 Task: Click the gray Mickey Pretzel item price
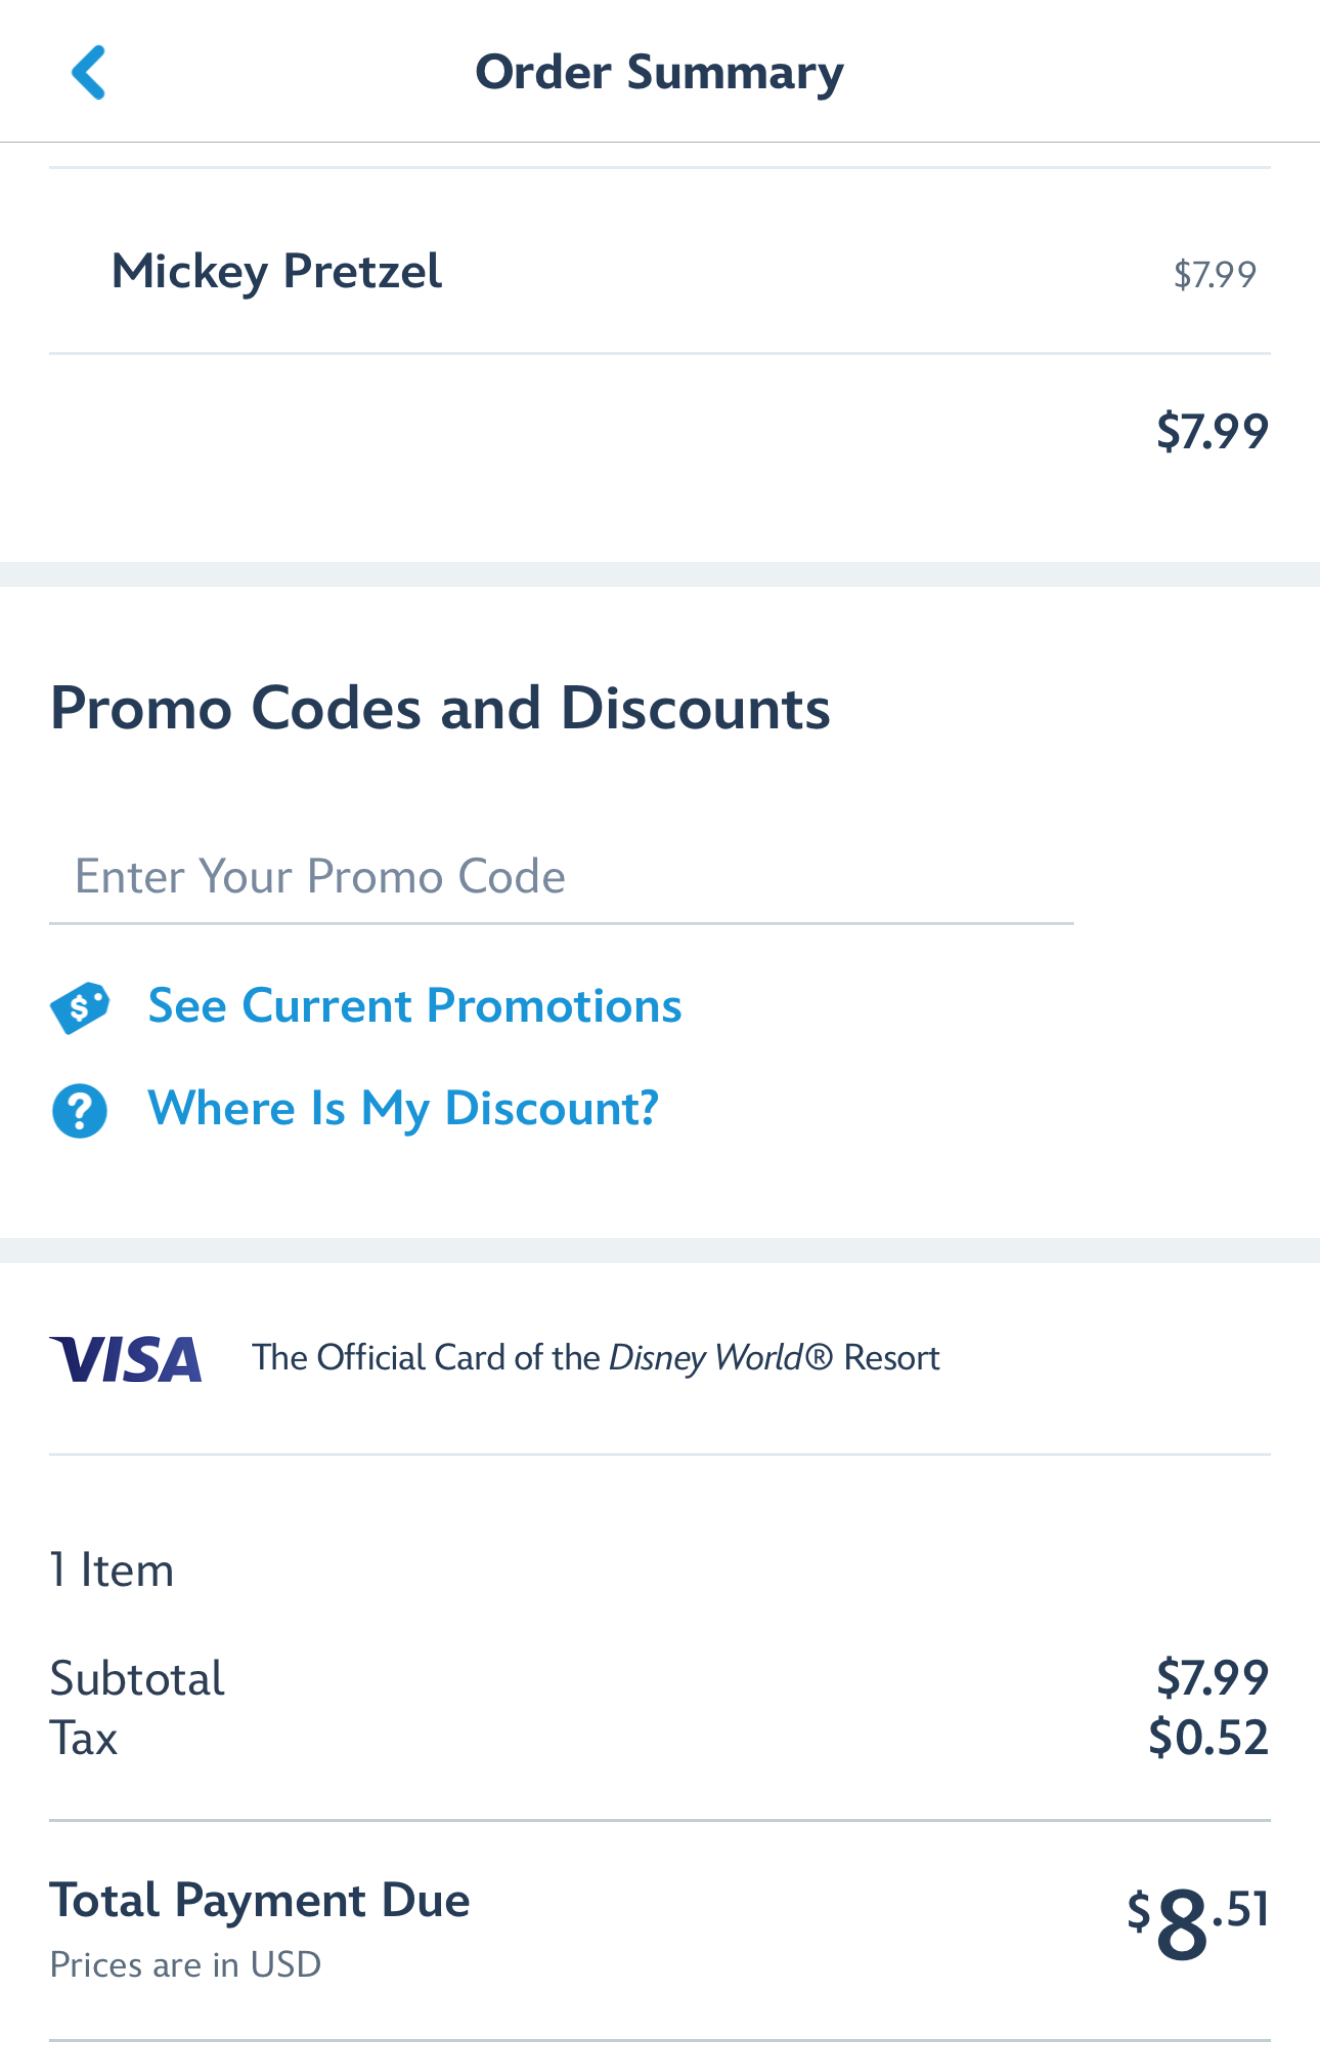tap(1214, 275)
